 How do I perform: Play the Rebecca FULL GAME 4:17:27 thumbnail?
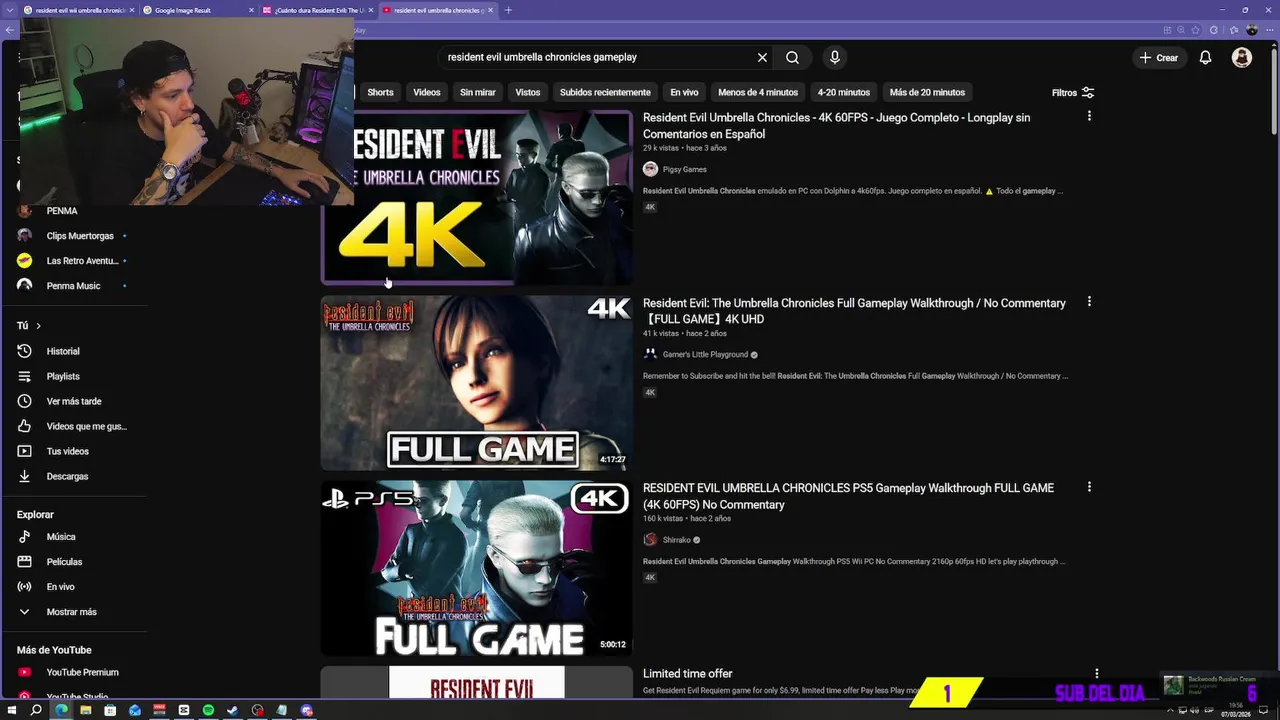476,383
